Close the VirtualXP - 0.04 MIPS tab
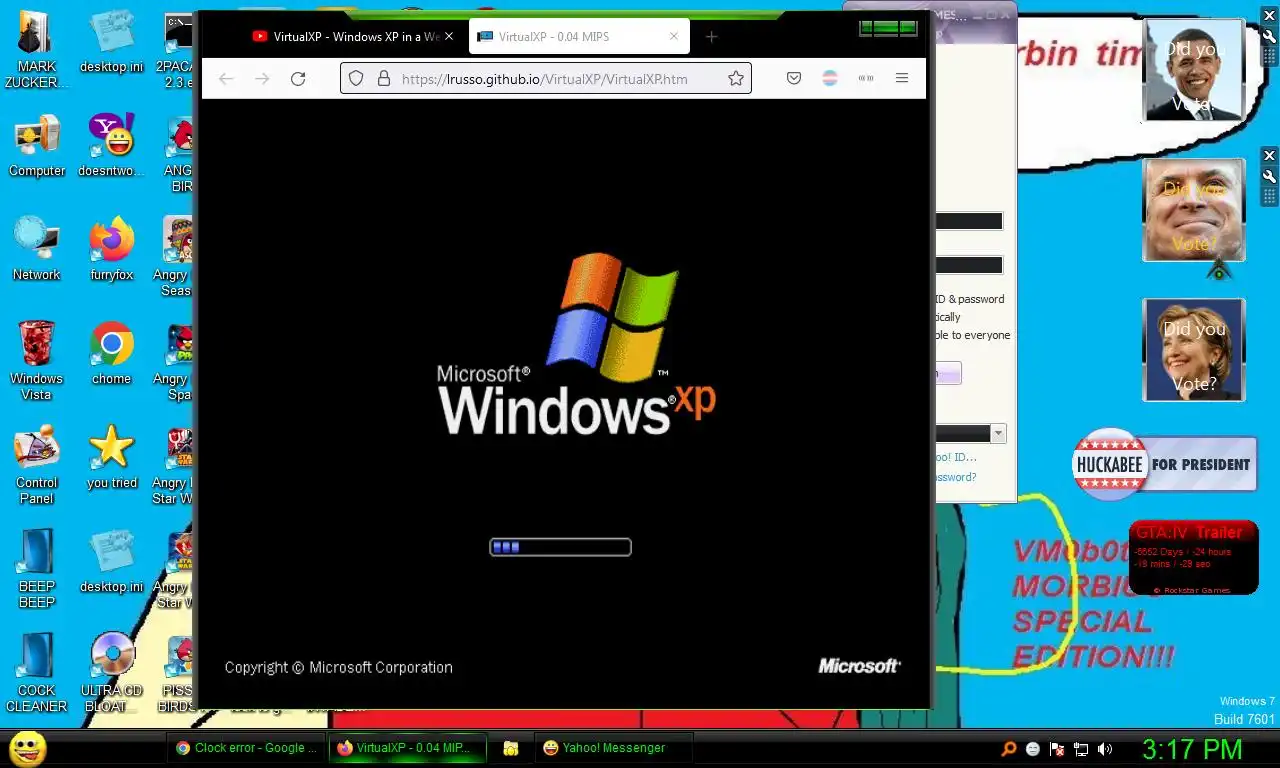1280x768 pixels. [674, 36]
